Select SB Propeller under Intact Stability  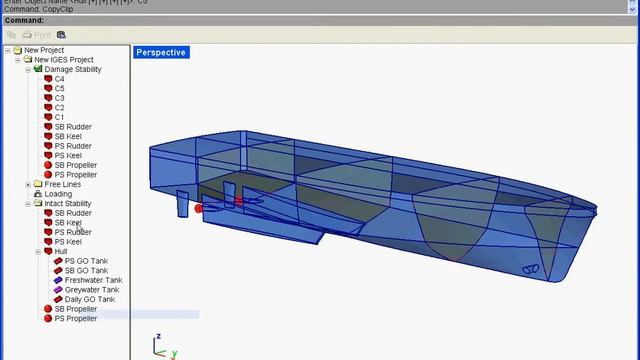(x=76, y=309)
